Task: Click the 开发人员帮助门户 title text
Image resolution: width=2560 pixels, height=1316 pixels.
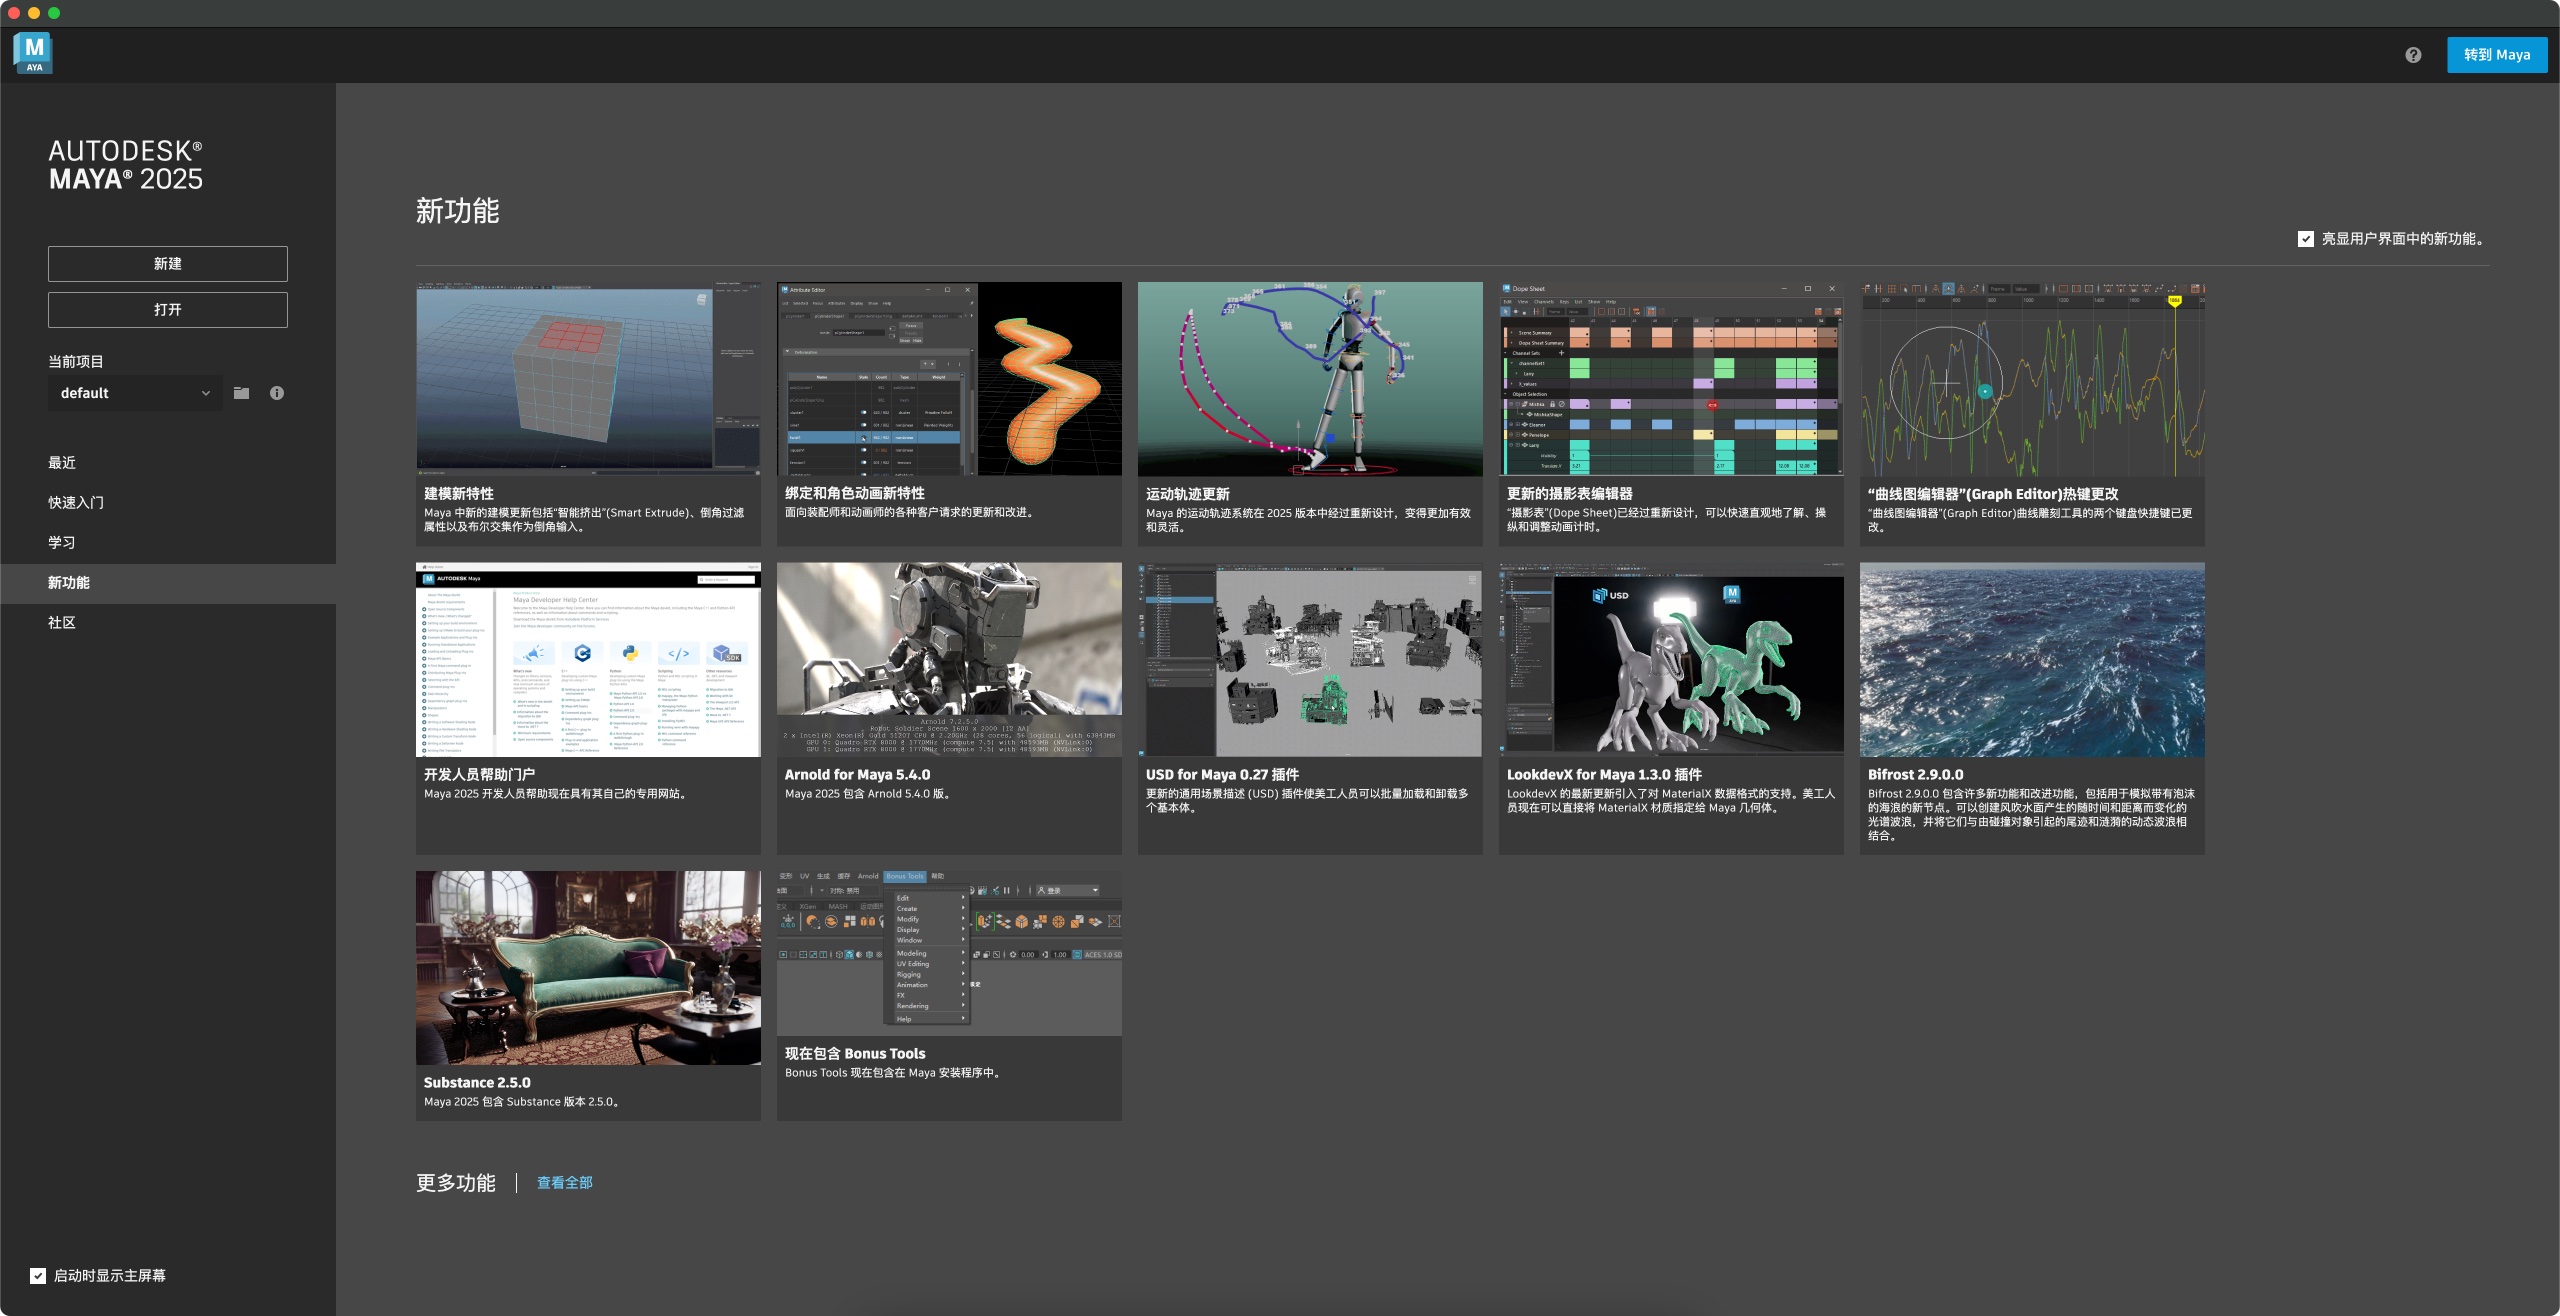Action: tap(479, 775)
